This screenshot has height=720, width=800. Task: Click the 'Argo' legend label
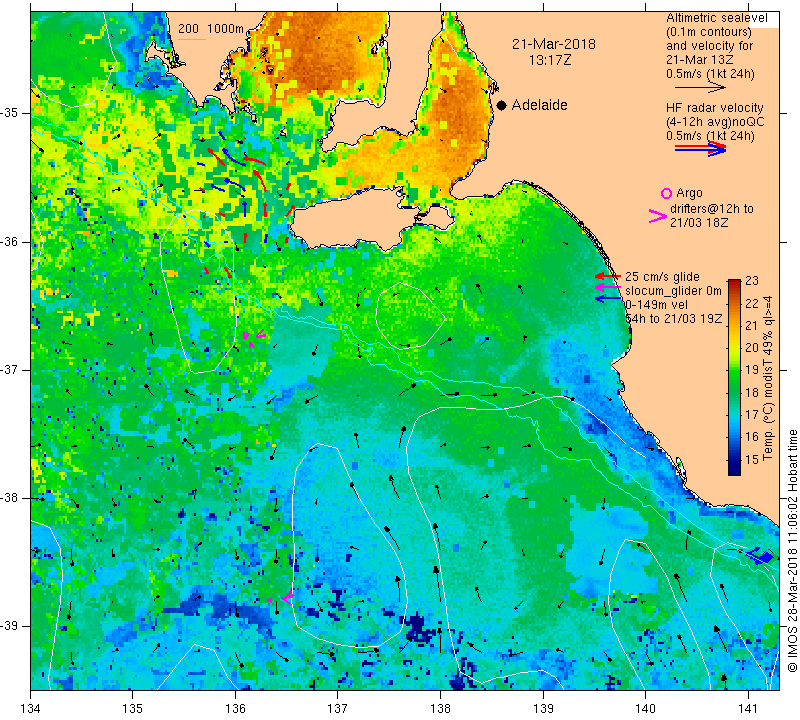coord(689,193)
